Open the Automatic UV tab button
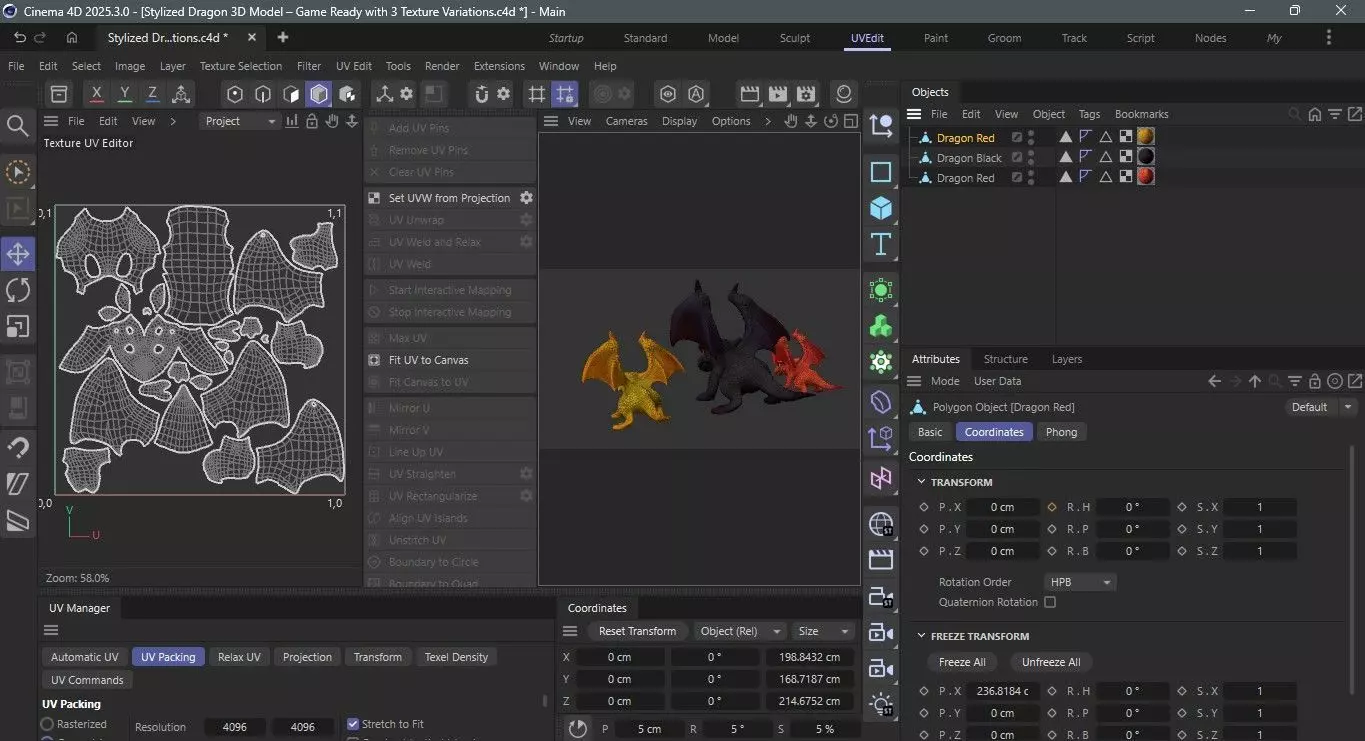Image resolution: width=1365 pixels, height=741 pixels. (x=84, y=657)
